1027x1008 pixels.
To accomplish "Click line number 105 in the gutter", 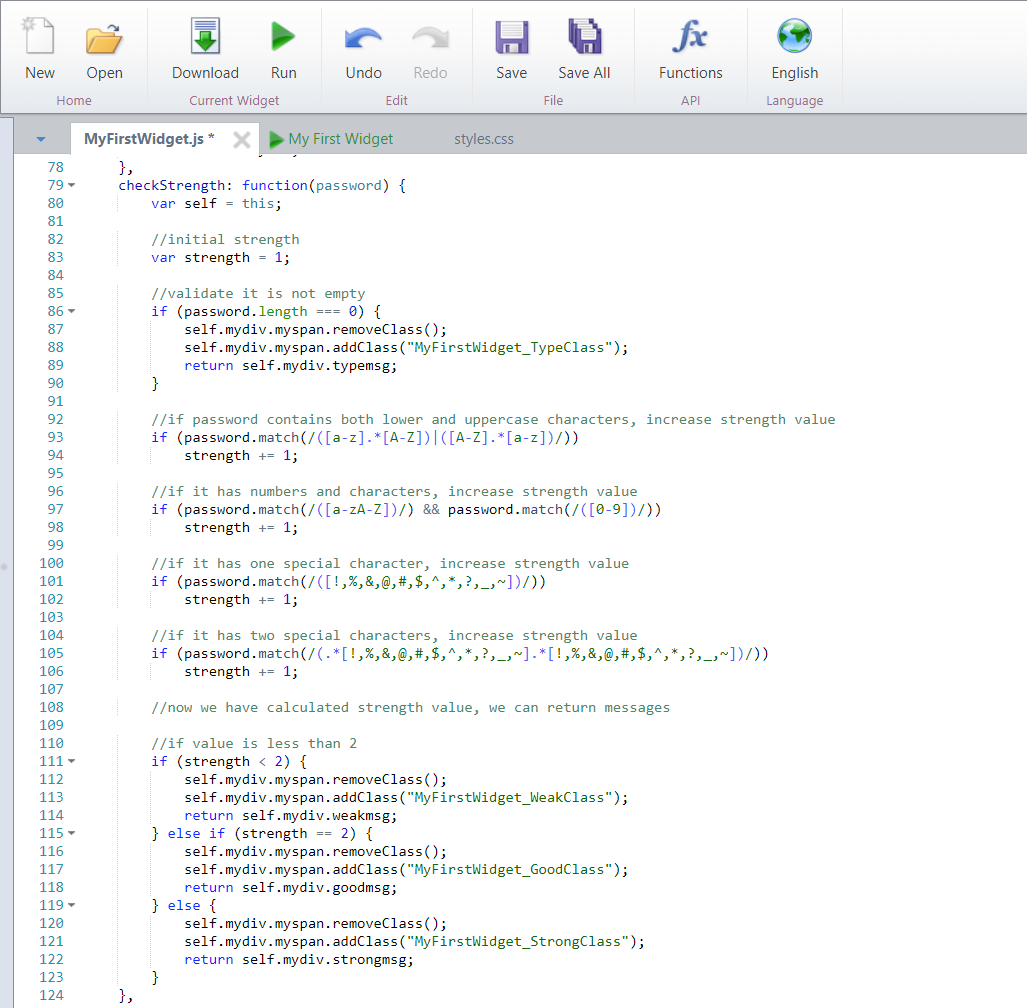I will (51, 653).
